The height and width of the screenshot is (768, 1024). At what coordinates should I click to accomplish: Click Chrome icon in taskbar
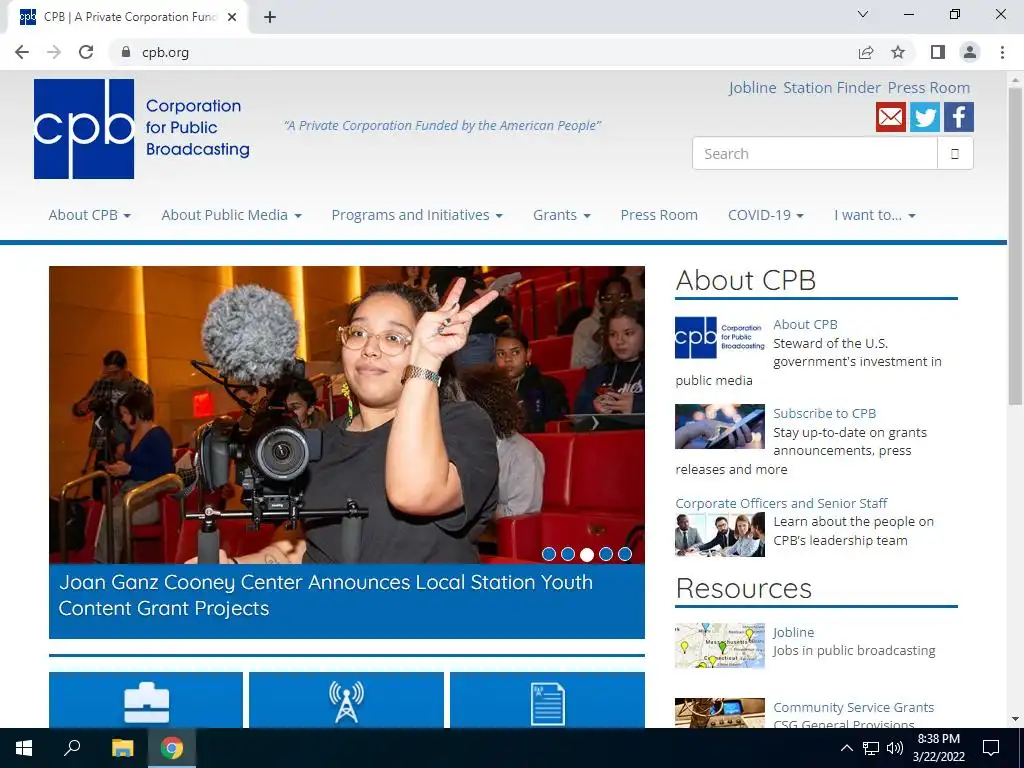[x=172, y=748]
